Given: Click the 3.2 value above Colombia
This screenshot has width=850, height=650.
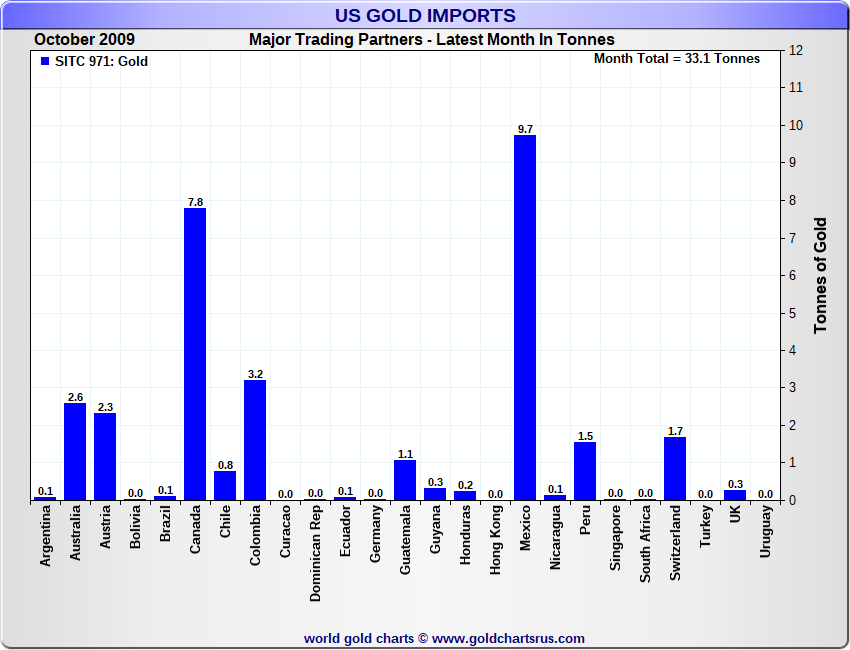Looking at the screenshot, I should coord(255,374).
